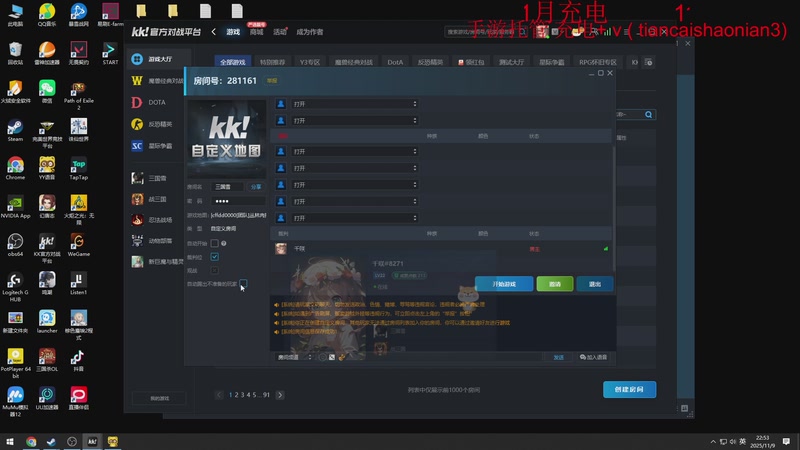Expand the 打开 dropdown directly above the red team header
This screenshot has width=800, height=450.
355,120
